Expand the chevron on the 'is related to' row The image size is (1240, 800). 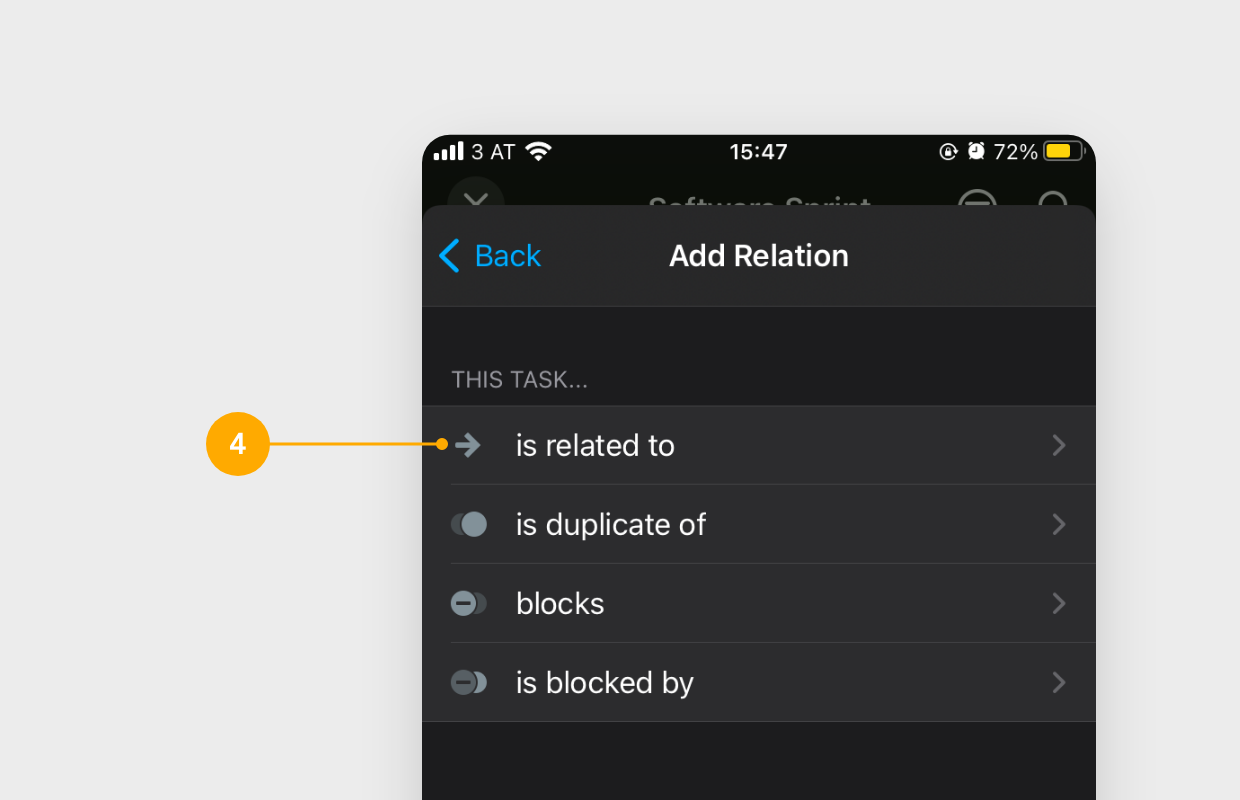1059,445
